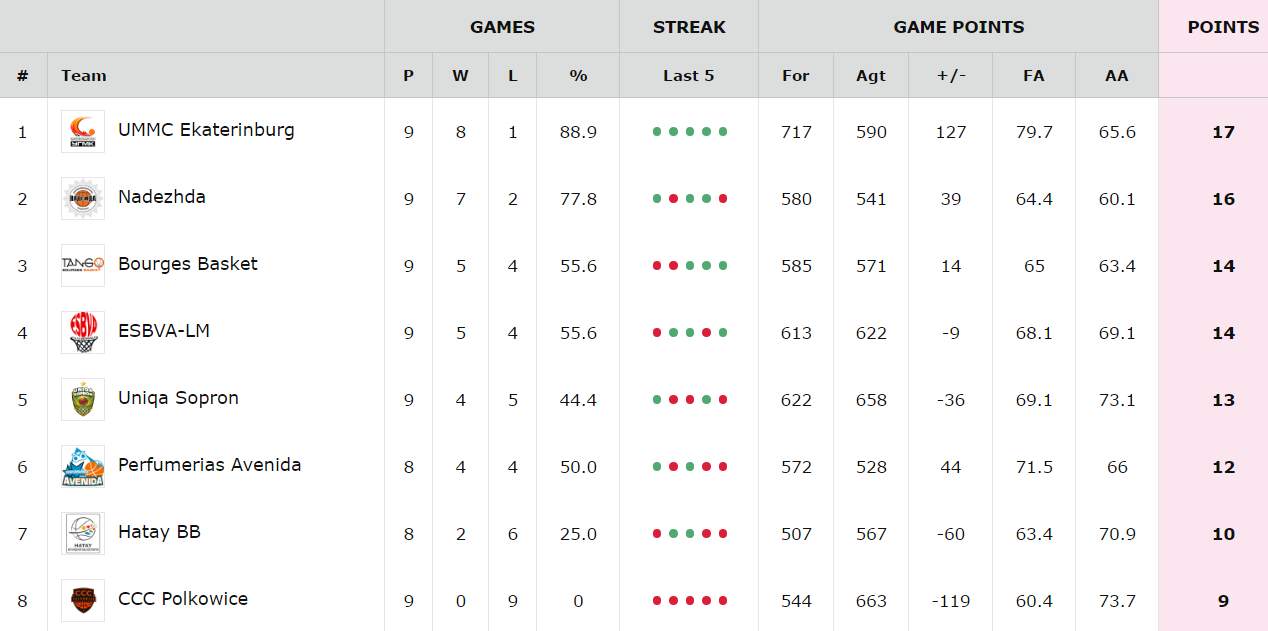Select the ESBVA-LM basketball hoop logo
The height and width of the screenshot is (631, 1268).
tap(83, 333)
